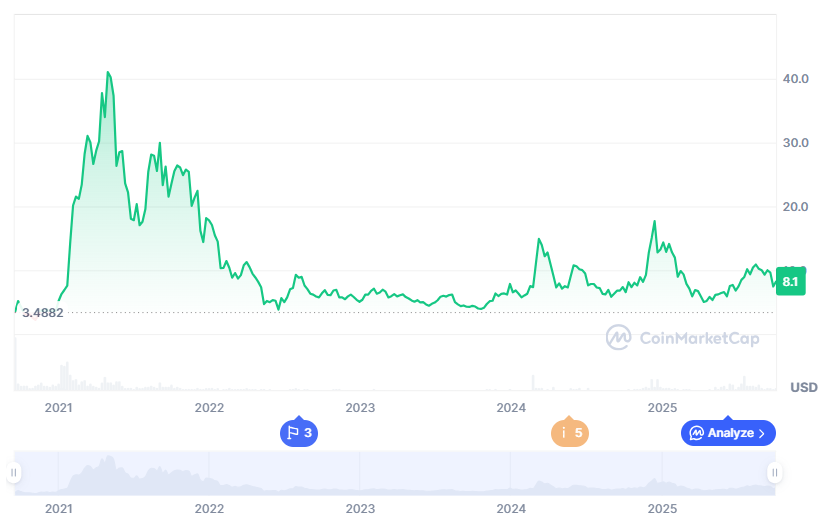Click the green 8.1 current price tag
Screen dimensions: 830x528
pos(790,282)
